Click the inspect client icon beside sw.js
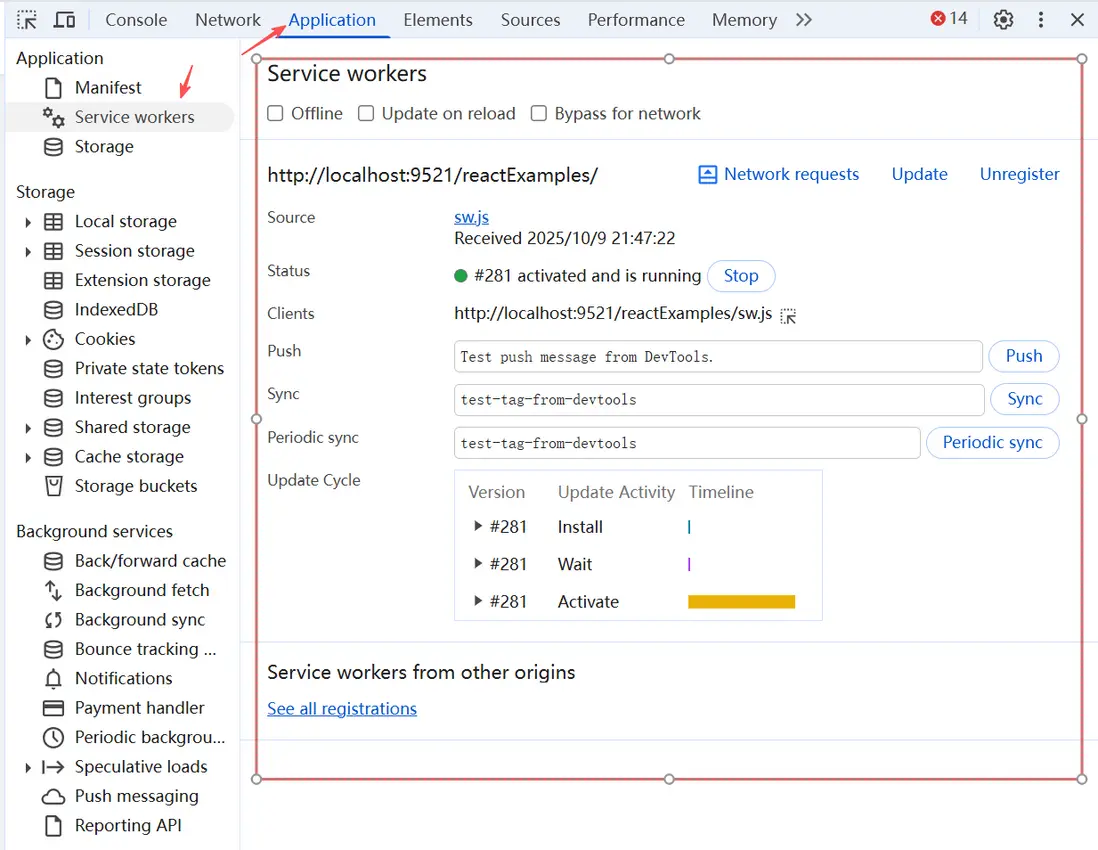Image resolution: width=1098 pixels, height=850 pixels. coord(788,315)
